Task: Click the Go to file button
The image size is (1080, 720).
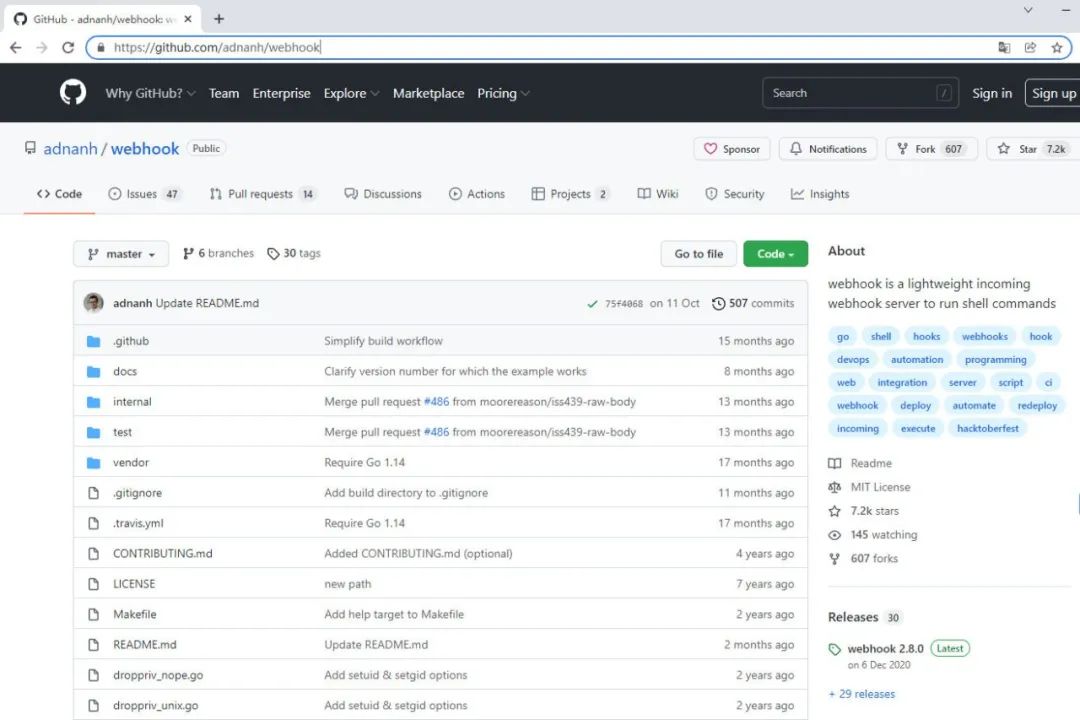Action: [698, 254]
